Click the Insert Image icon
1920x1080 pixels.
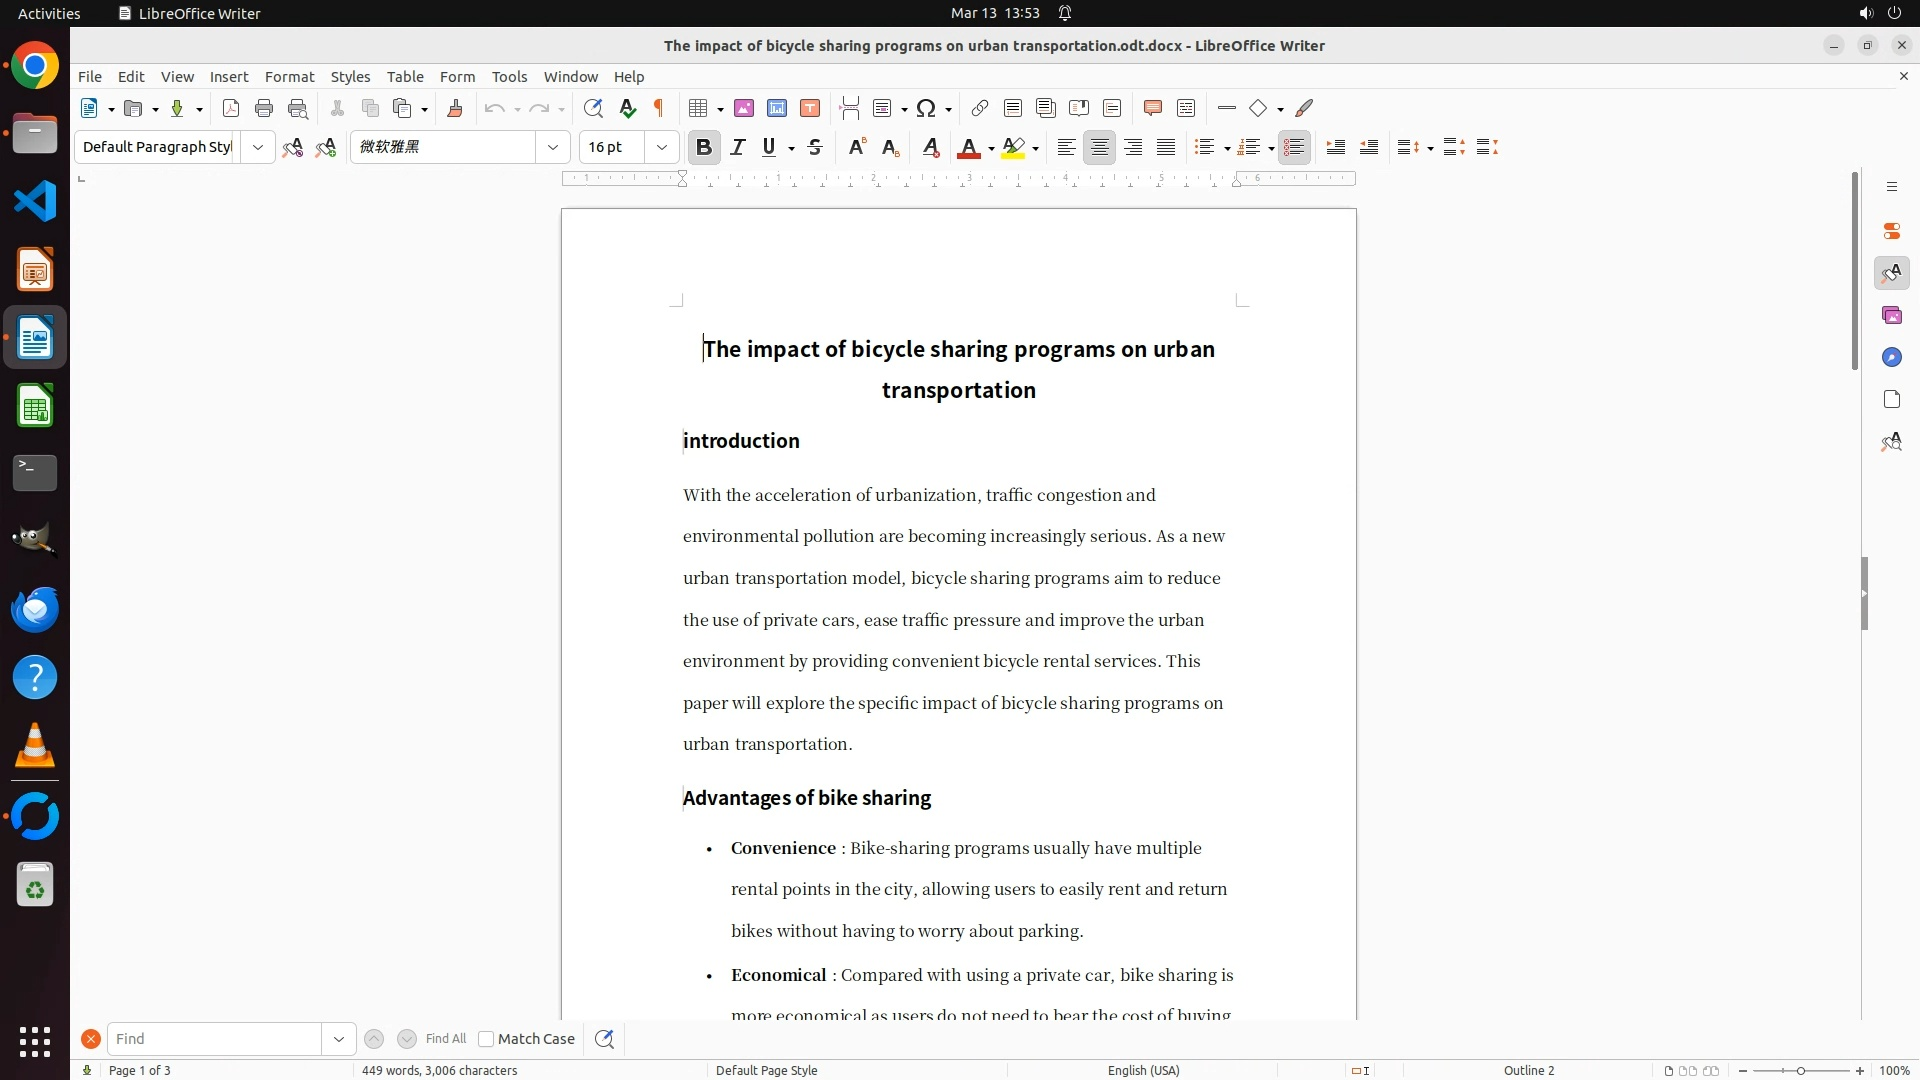pyautogui.click(x=744, y=109)
